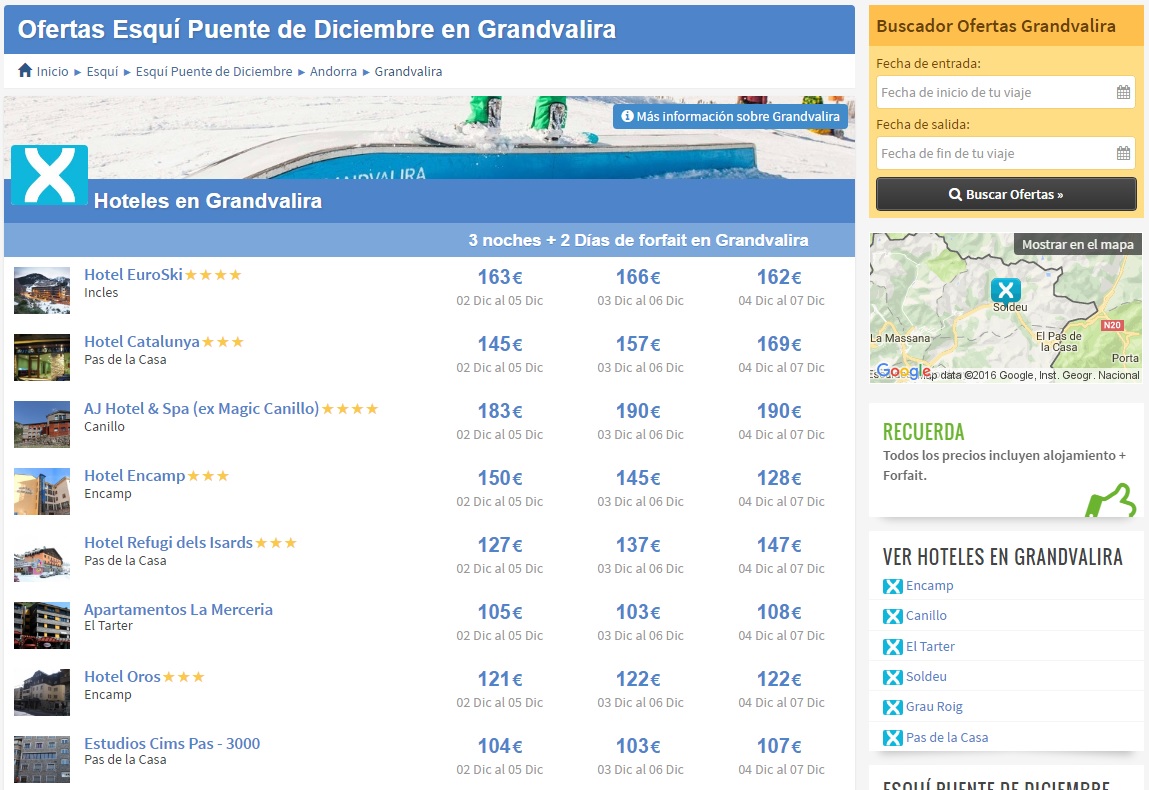This screenshot has width=1149, height=790.
Task: Open Inicio breadcrumb link
Action: pyautogui.click(x=52, y=71)
